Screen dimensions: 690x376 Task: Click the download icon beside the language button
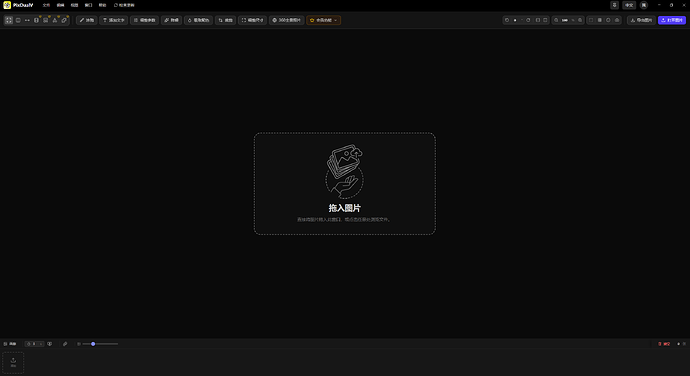pos(615,5)
